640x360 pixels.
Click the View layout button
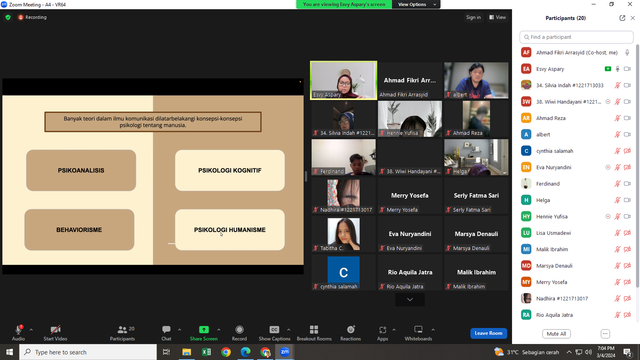498,17
